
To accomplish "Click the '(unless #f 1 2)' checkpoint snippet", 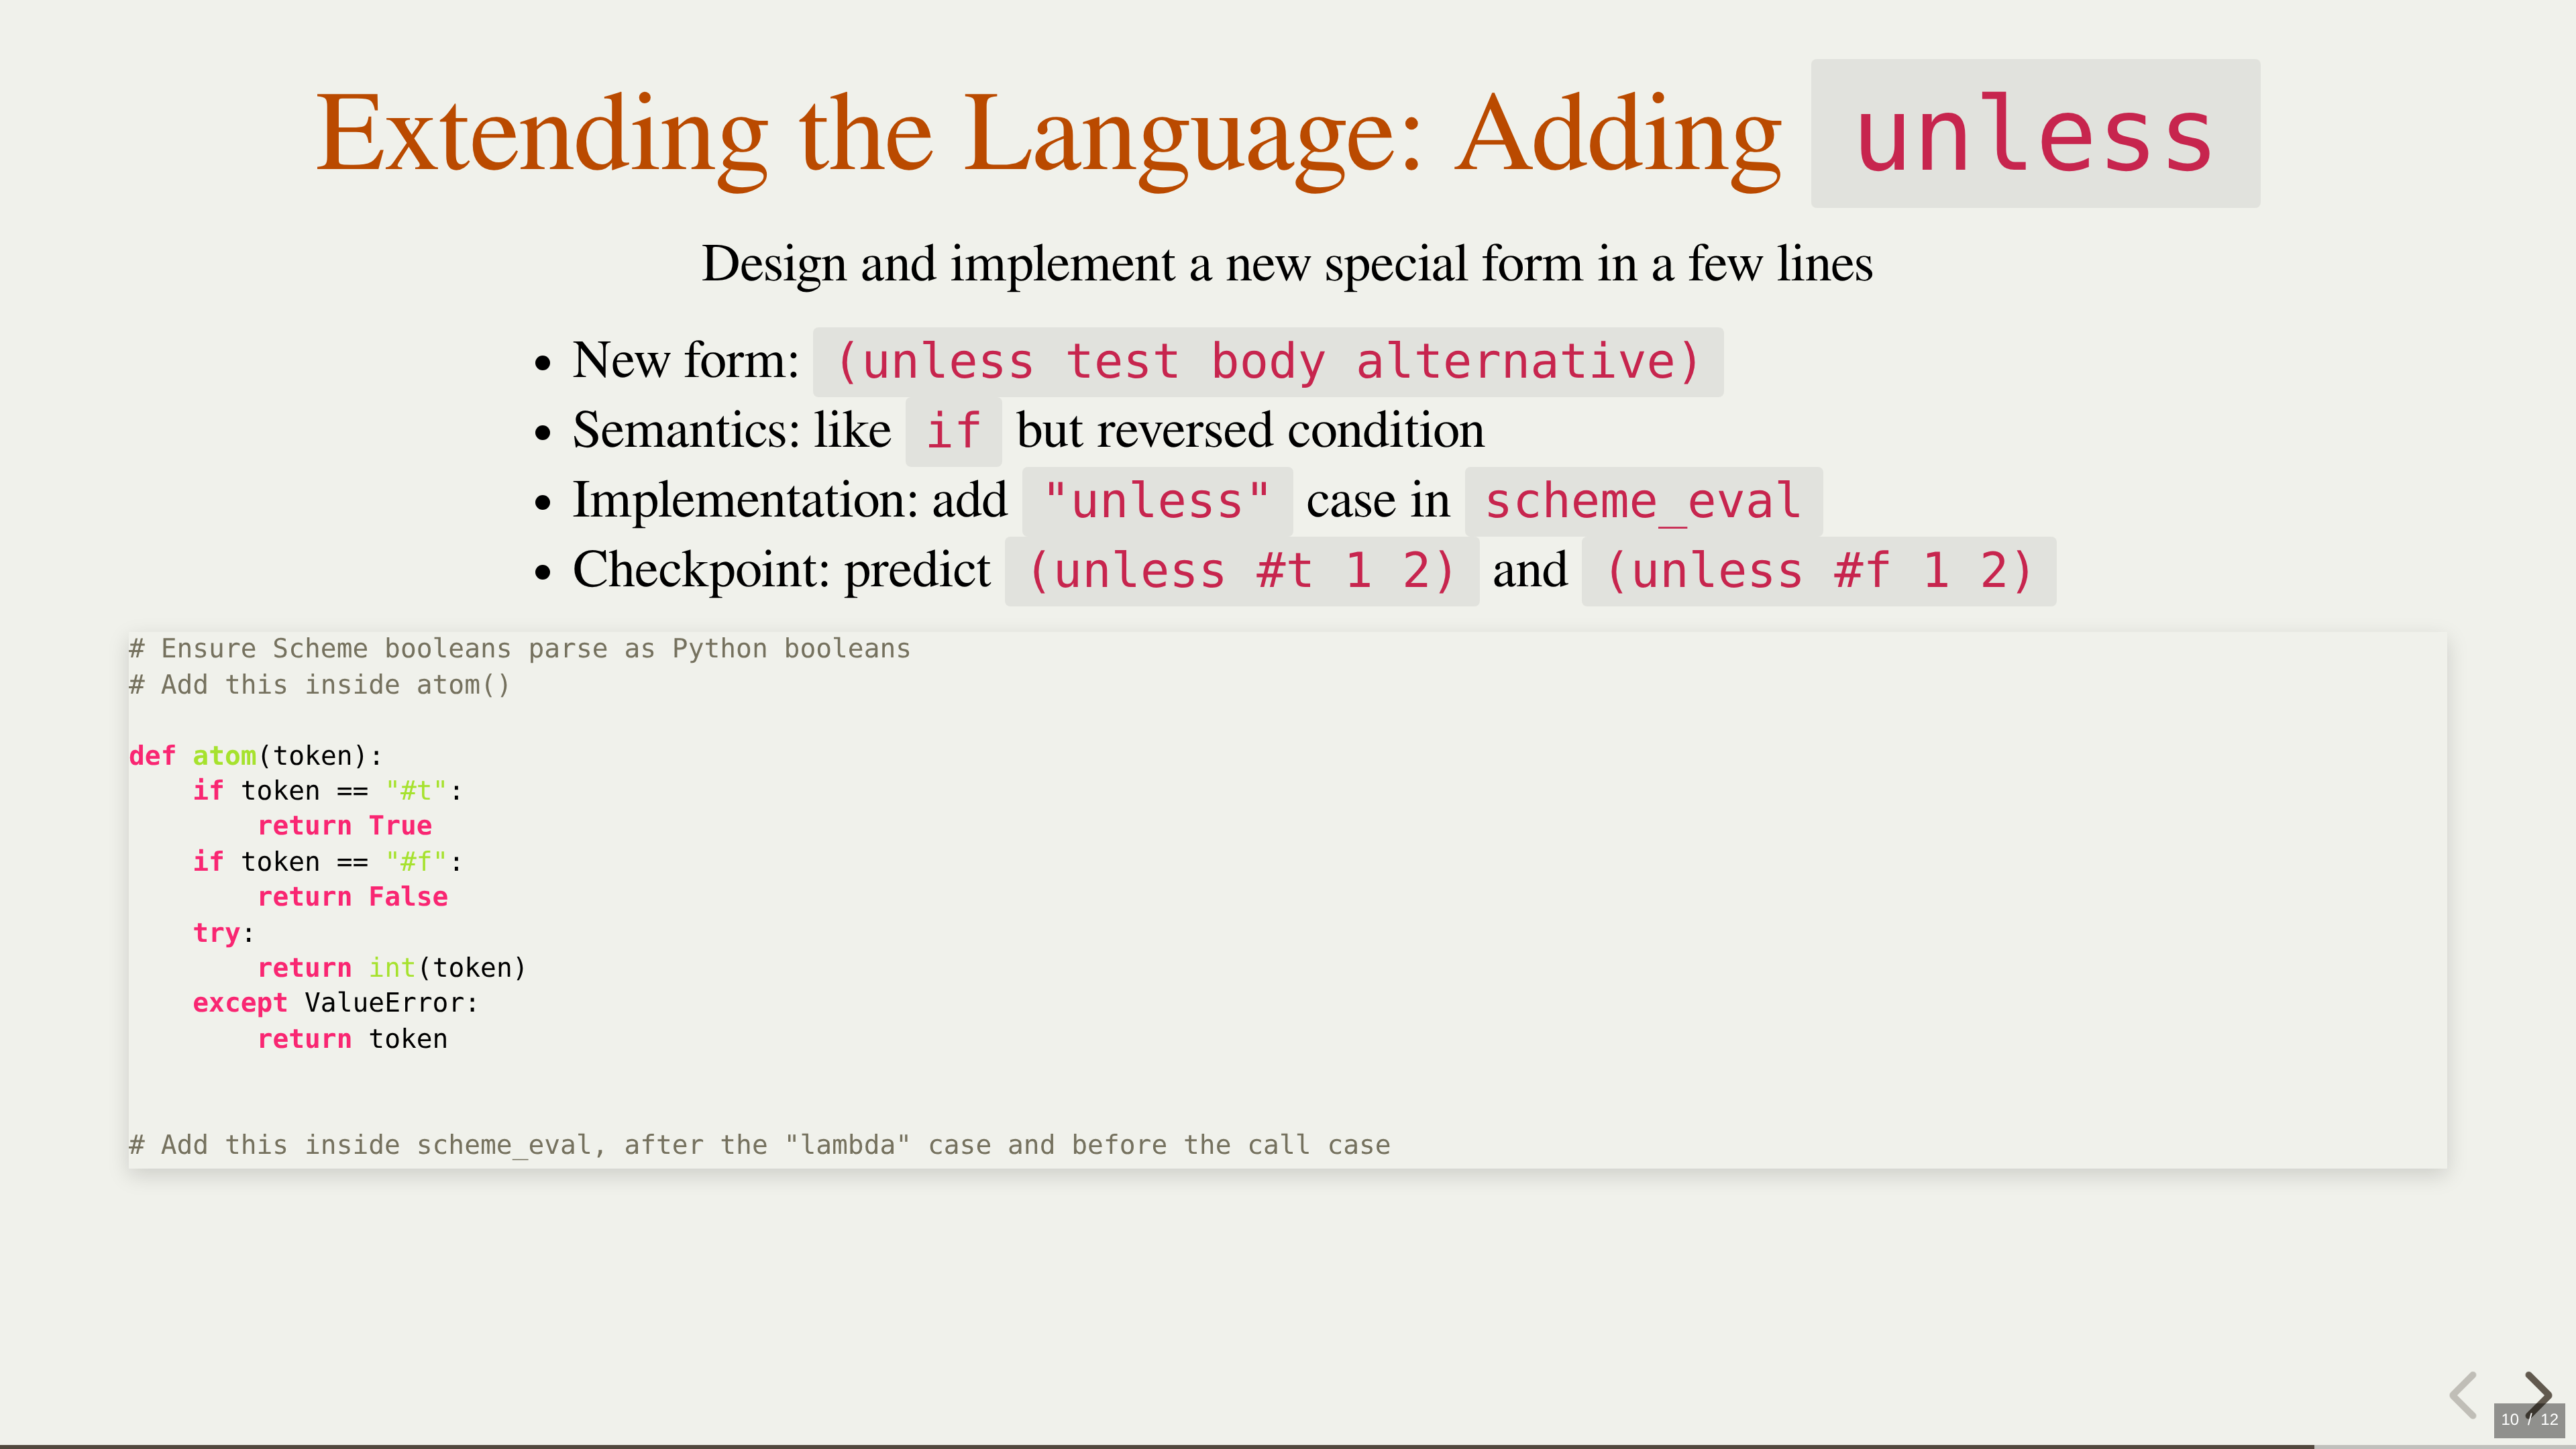I will tap(1818, 571).
